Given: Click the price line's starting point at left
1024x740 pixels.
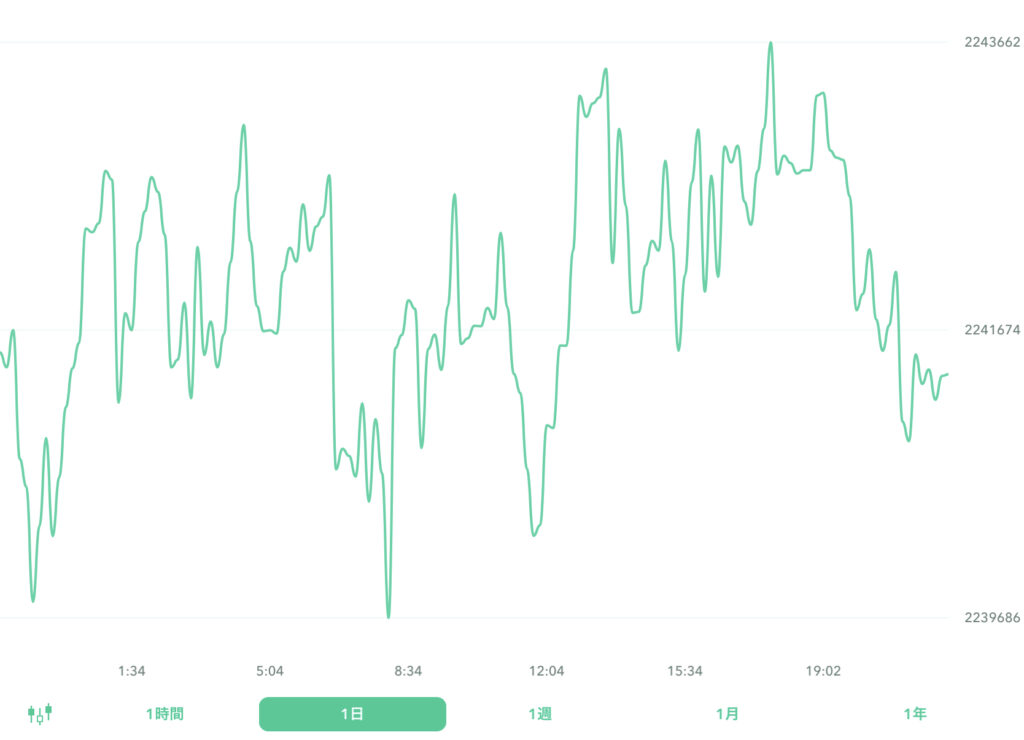Looking at the screenshot, I should coord(1,352).
